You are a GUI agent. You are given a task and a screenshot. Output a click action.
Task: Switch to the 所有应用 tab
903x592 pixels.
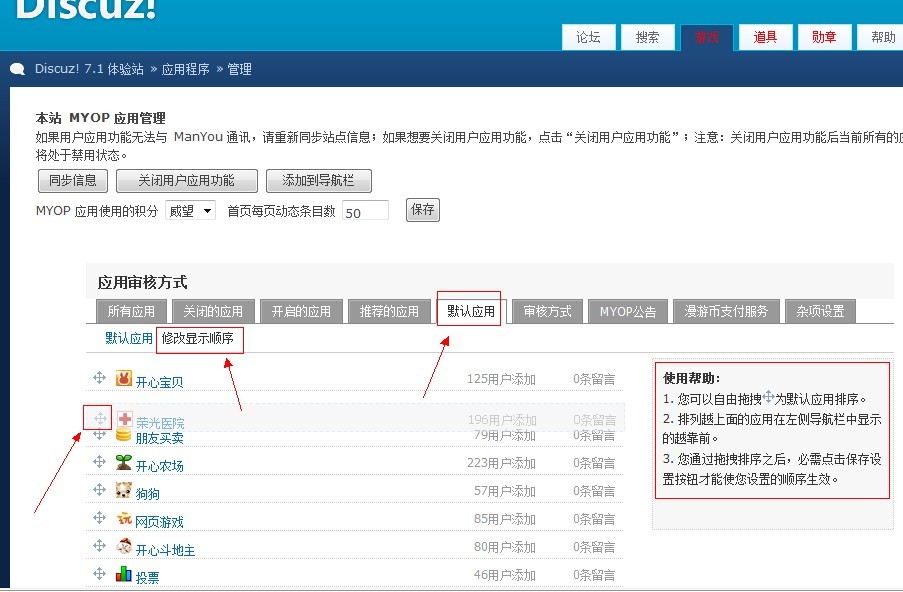pos(131,312)
